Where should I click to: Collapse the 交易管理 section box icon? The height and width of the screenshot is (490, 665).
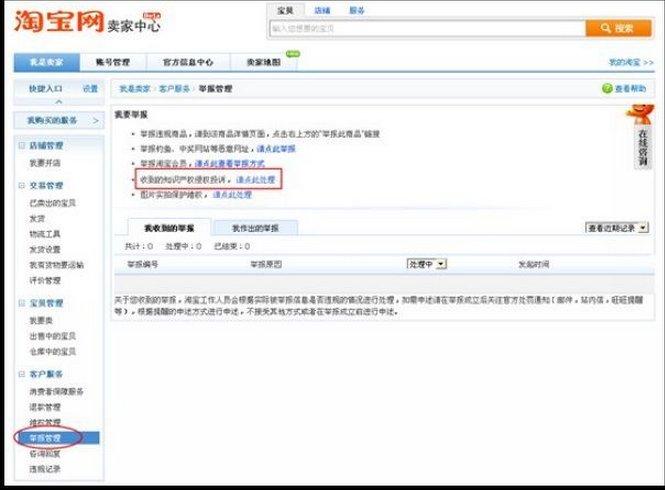pos(22,185)
